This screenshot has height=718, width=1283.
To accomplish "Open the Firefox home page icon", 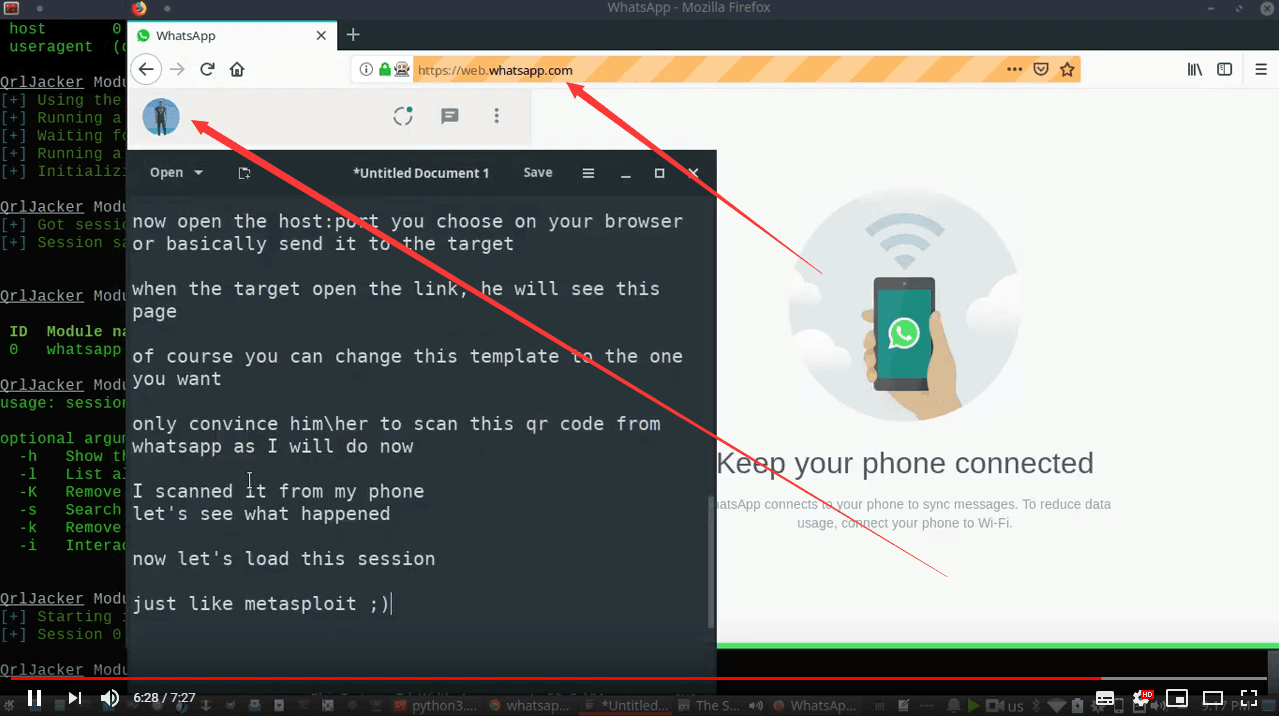I will [237, 69].
